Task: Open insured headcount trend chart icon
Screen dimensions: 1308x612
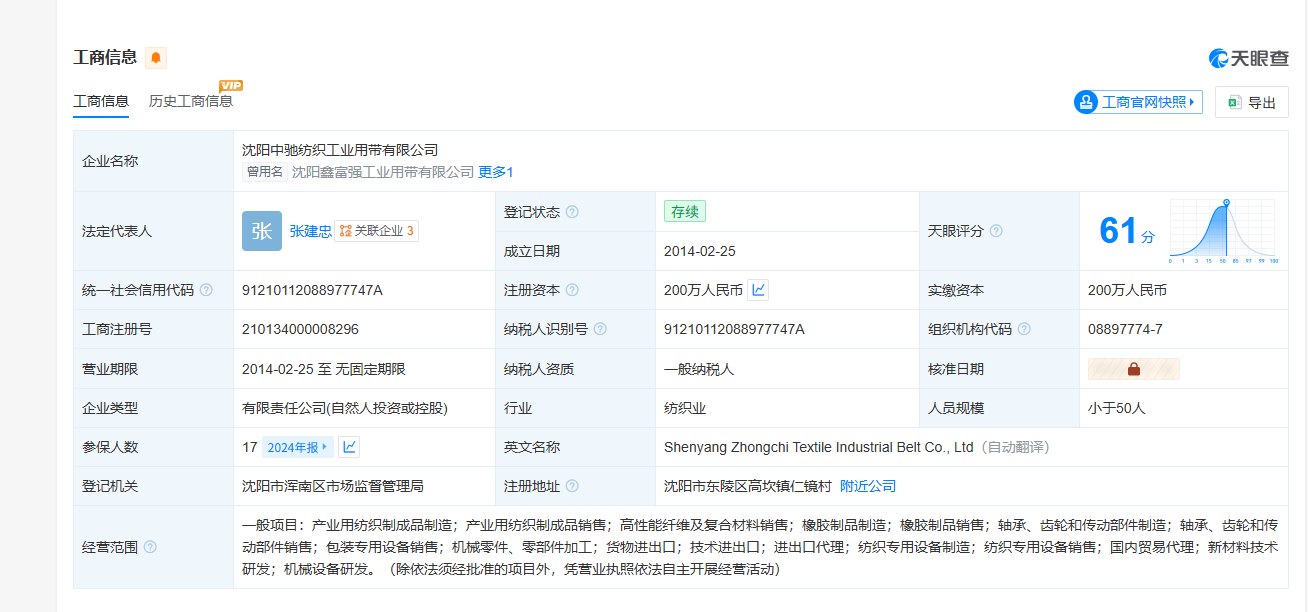Action: 349,447
